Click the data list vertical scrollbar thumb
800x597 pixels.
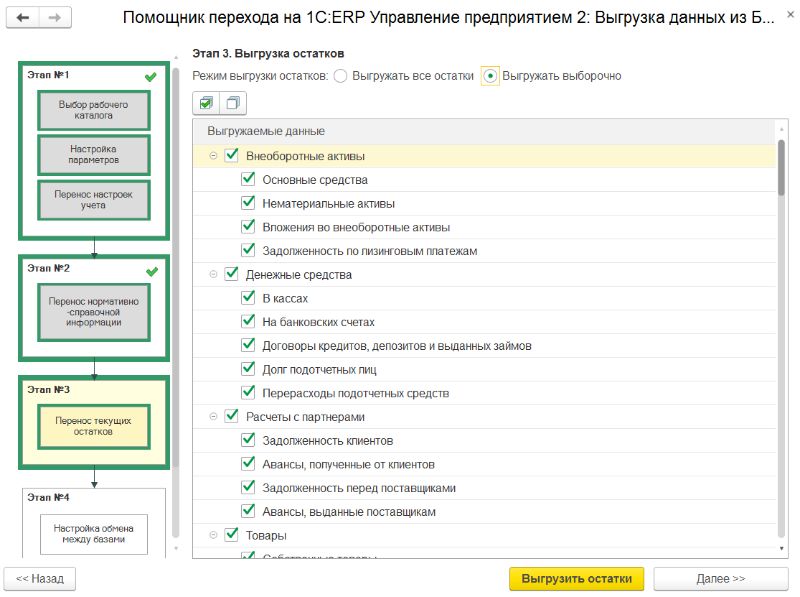(x=781, y=167)
